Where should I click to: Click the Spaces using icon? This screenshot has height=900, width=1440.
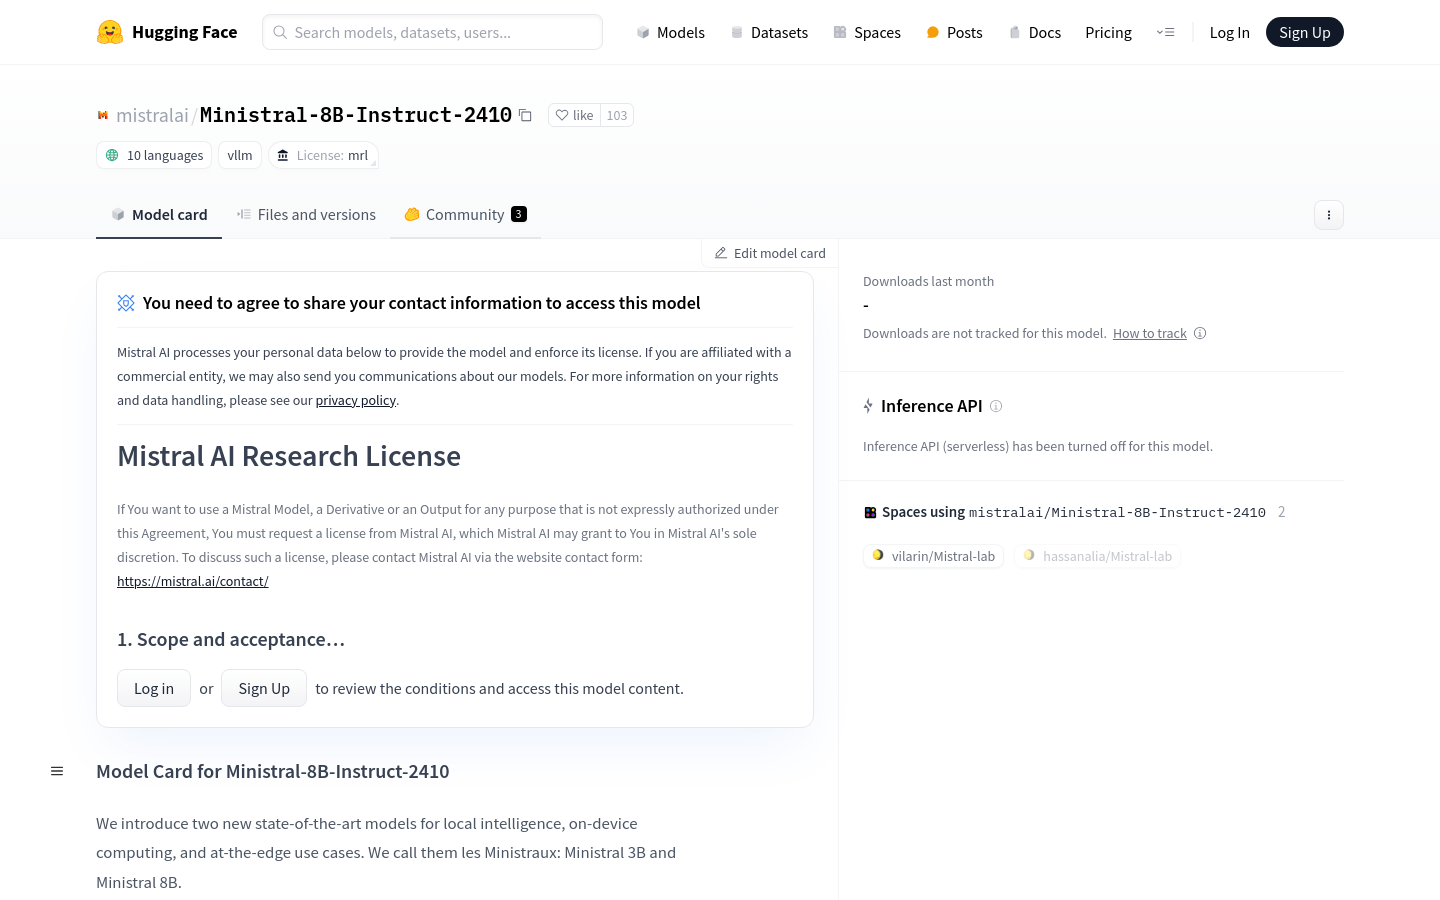870,512
